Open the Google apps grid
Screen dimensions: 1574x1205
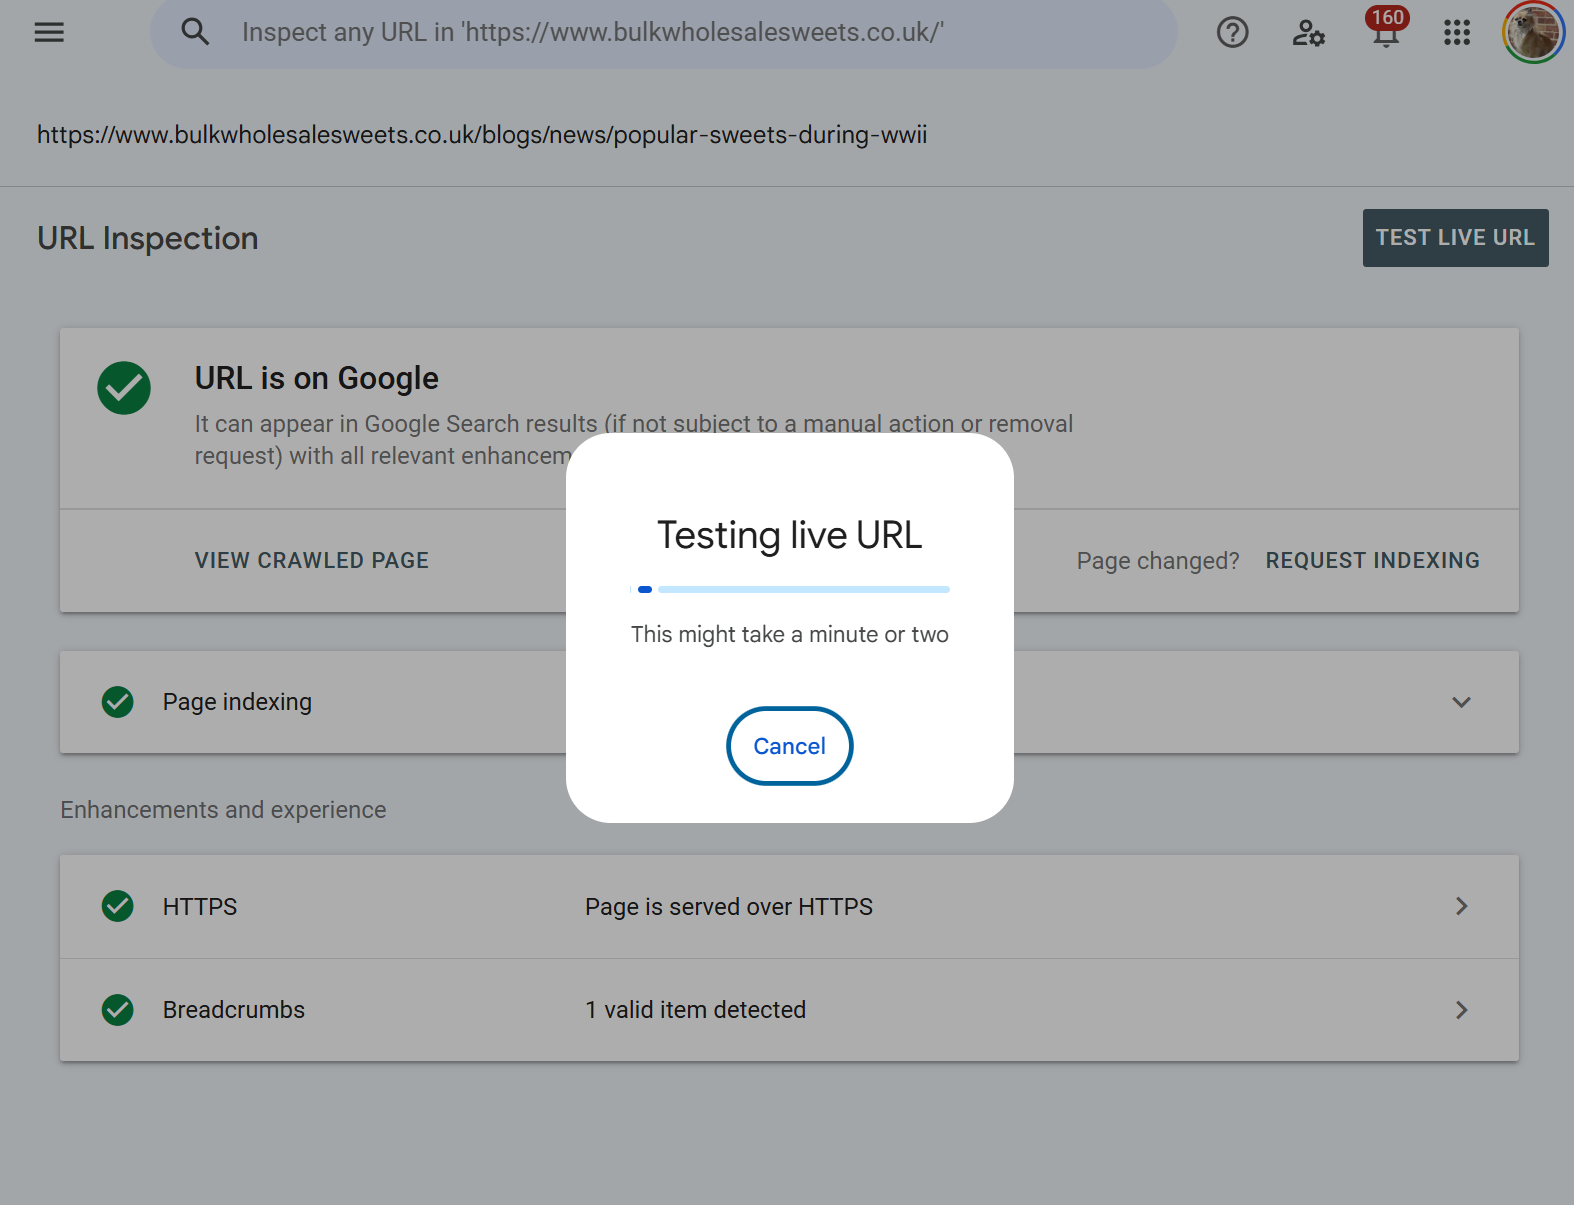pos(1457,33)
